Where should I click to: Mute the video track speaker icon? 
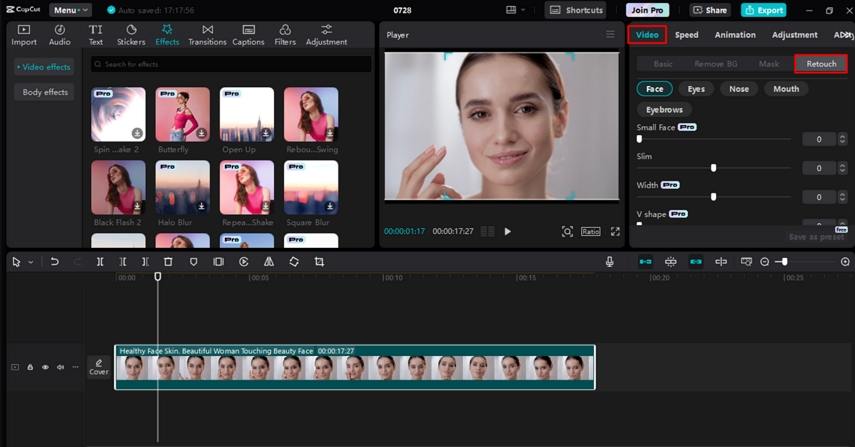click(x=60, y=367)
